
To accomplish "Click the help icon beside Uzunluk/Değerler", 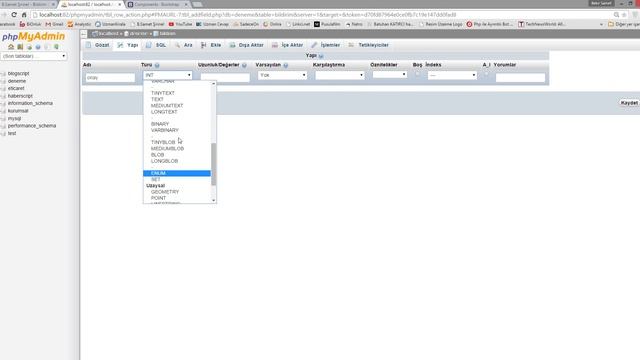I will point(244,65).
